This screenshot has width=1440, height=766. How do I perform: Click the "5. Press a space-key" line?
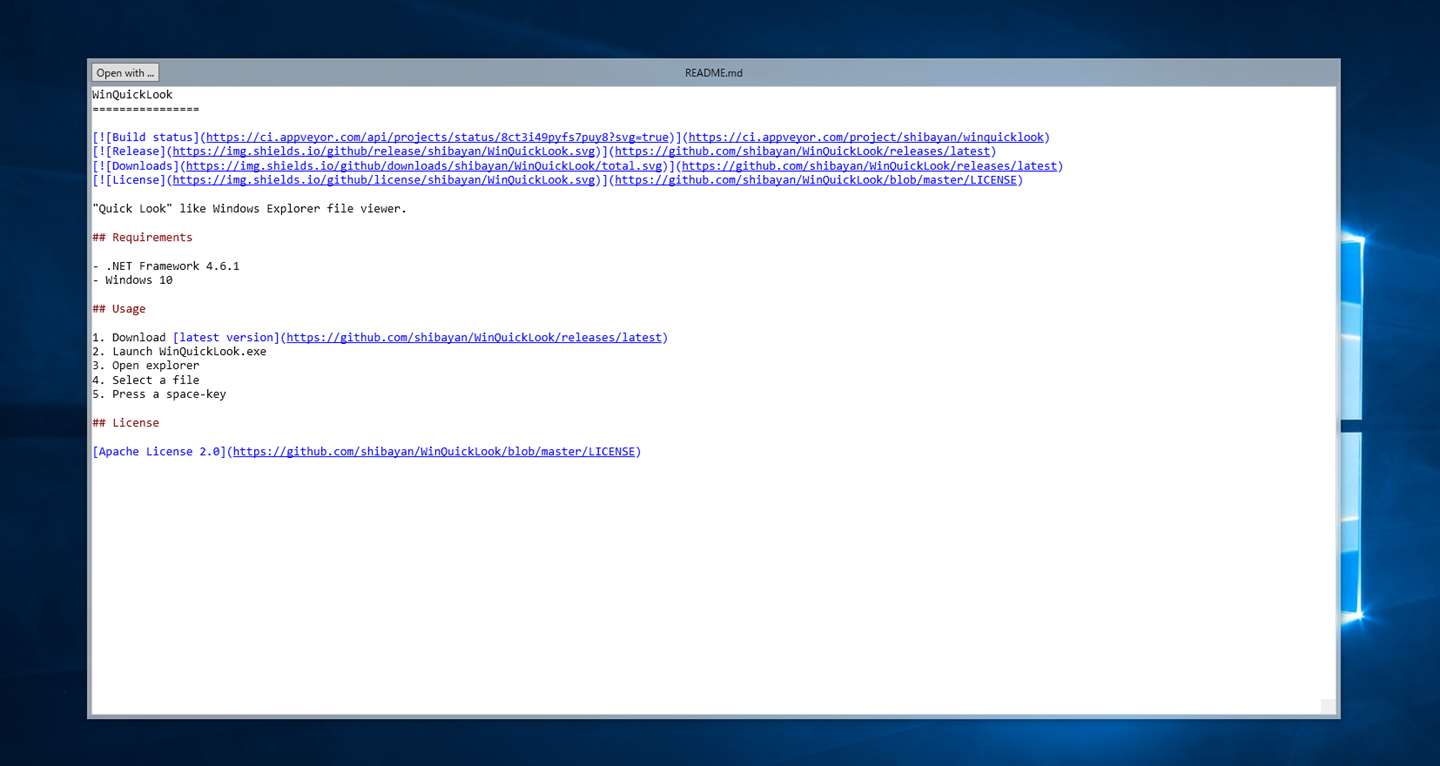159,394
